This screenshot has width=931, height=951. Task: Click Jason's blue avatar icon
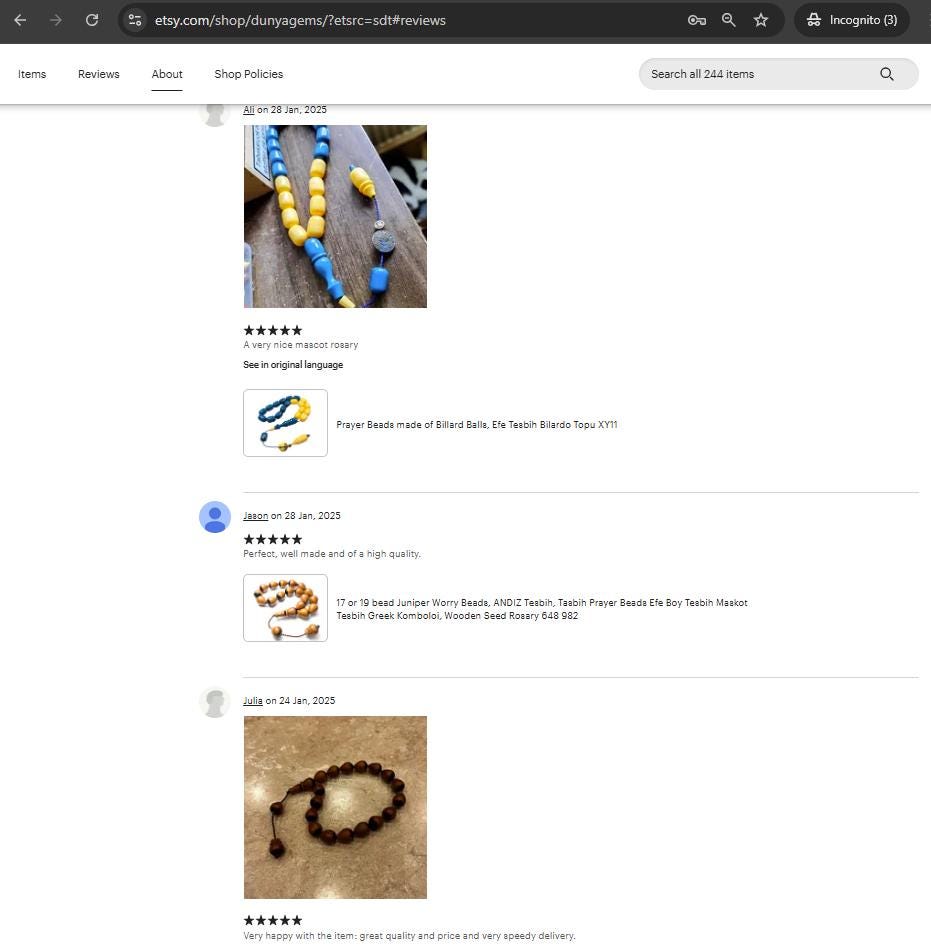coord(215,517)
